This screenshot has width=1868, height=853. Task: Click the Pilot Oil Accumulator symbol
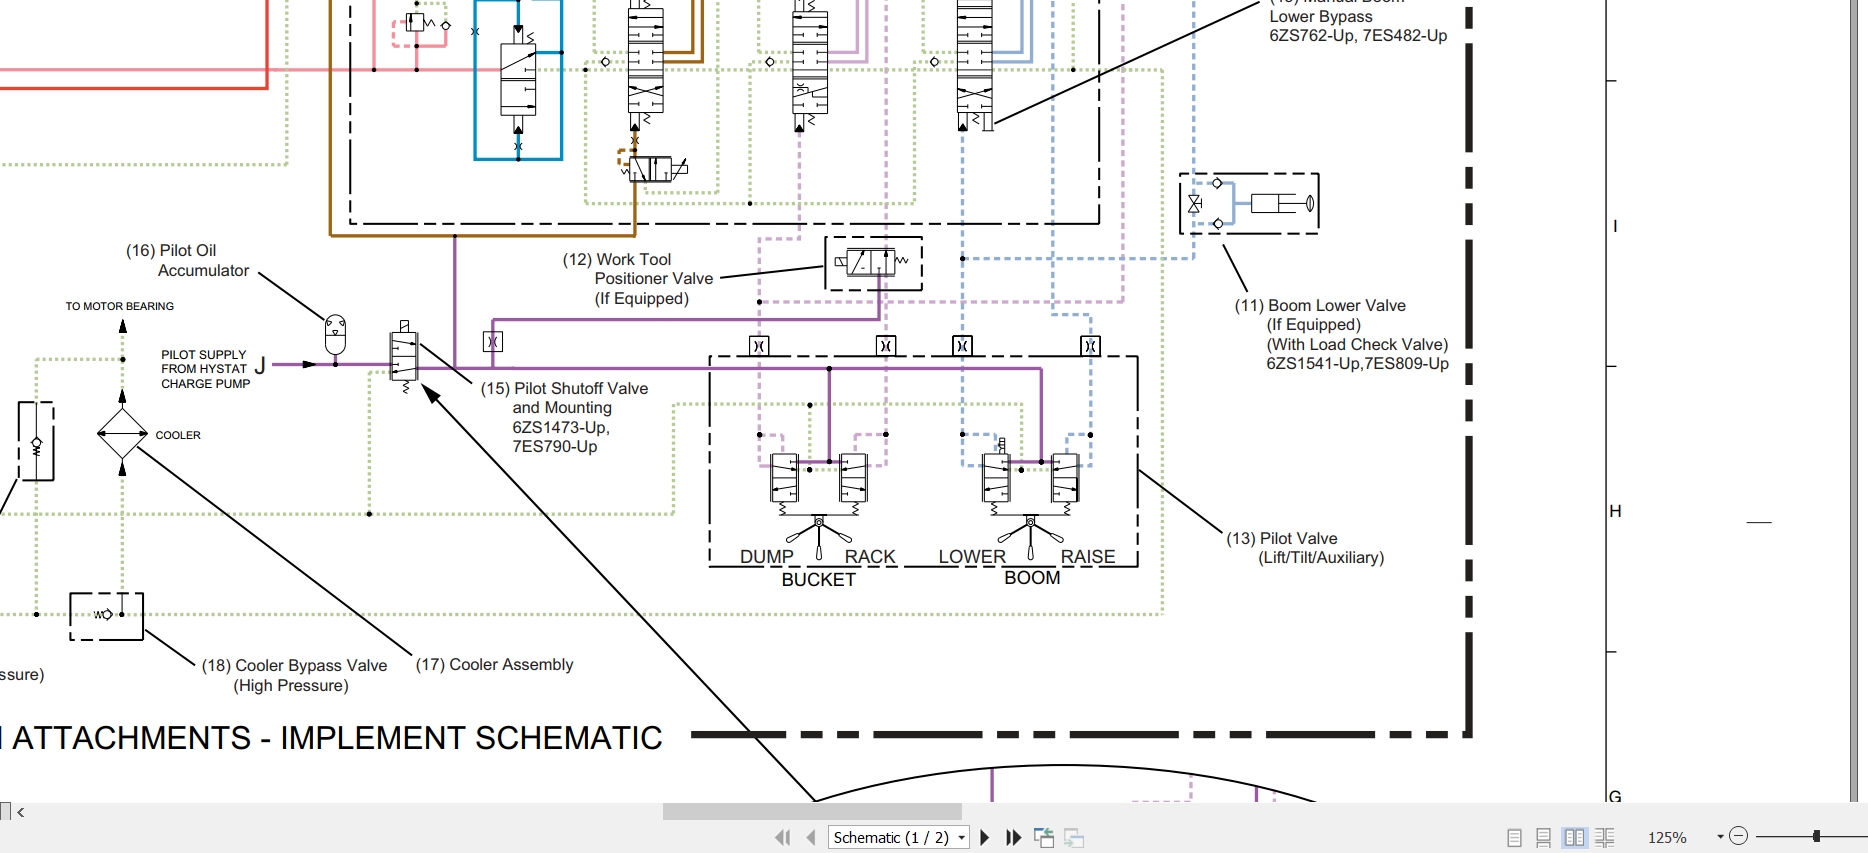point(335,335)
